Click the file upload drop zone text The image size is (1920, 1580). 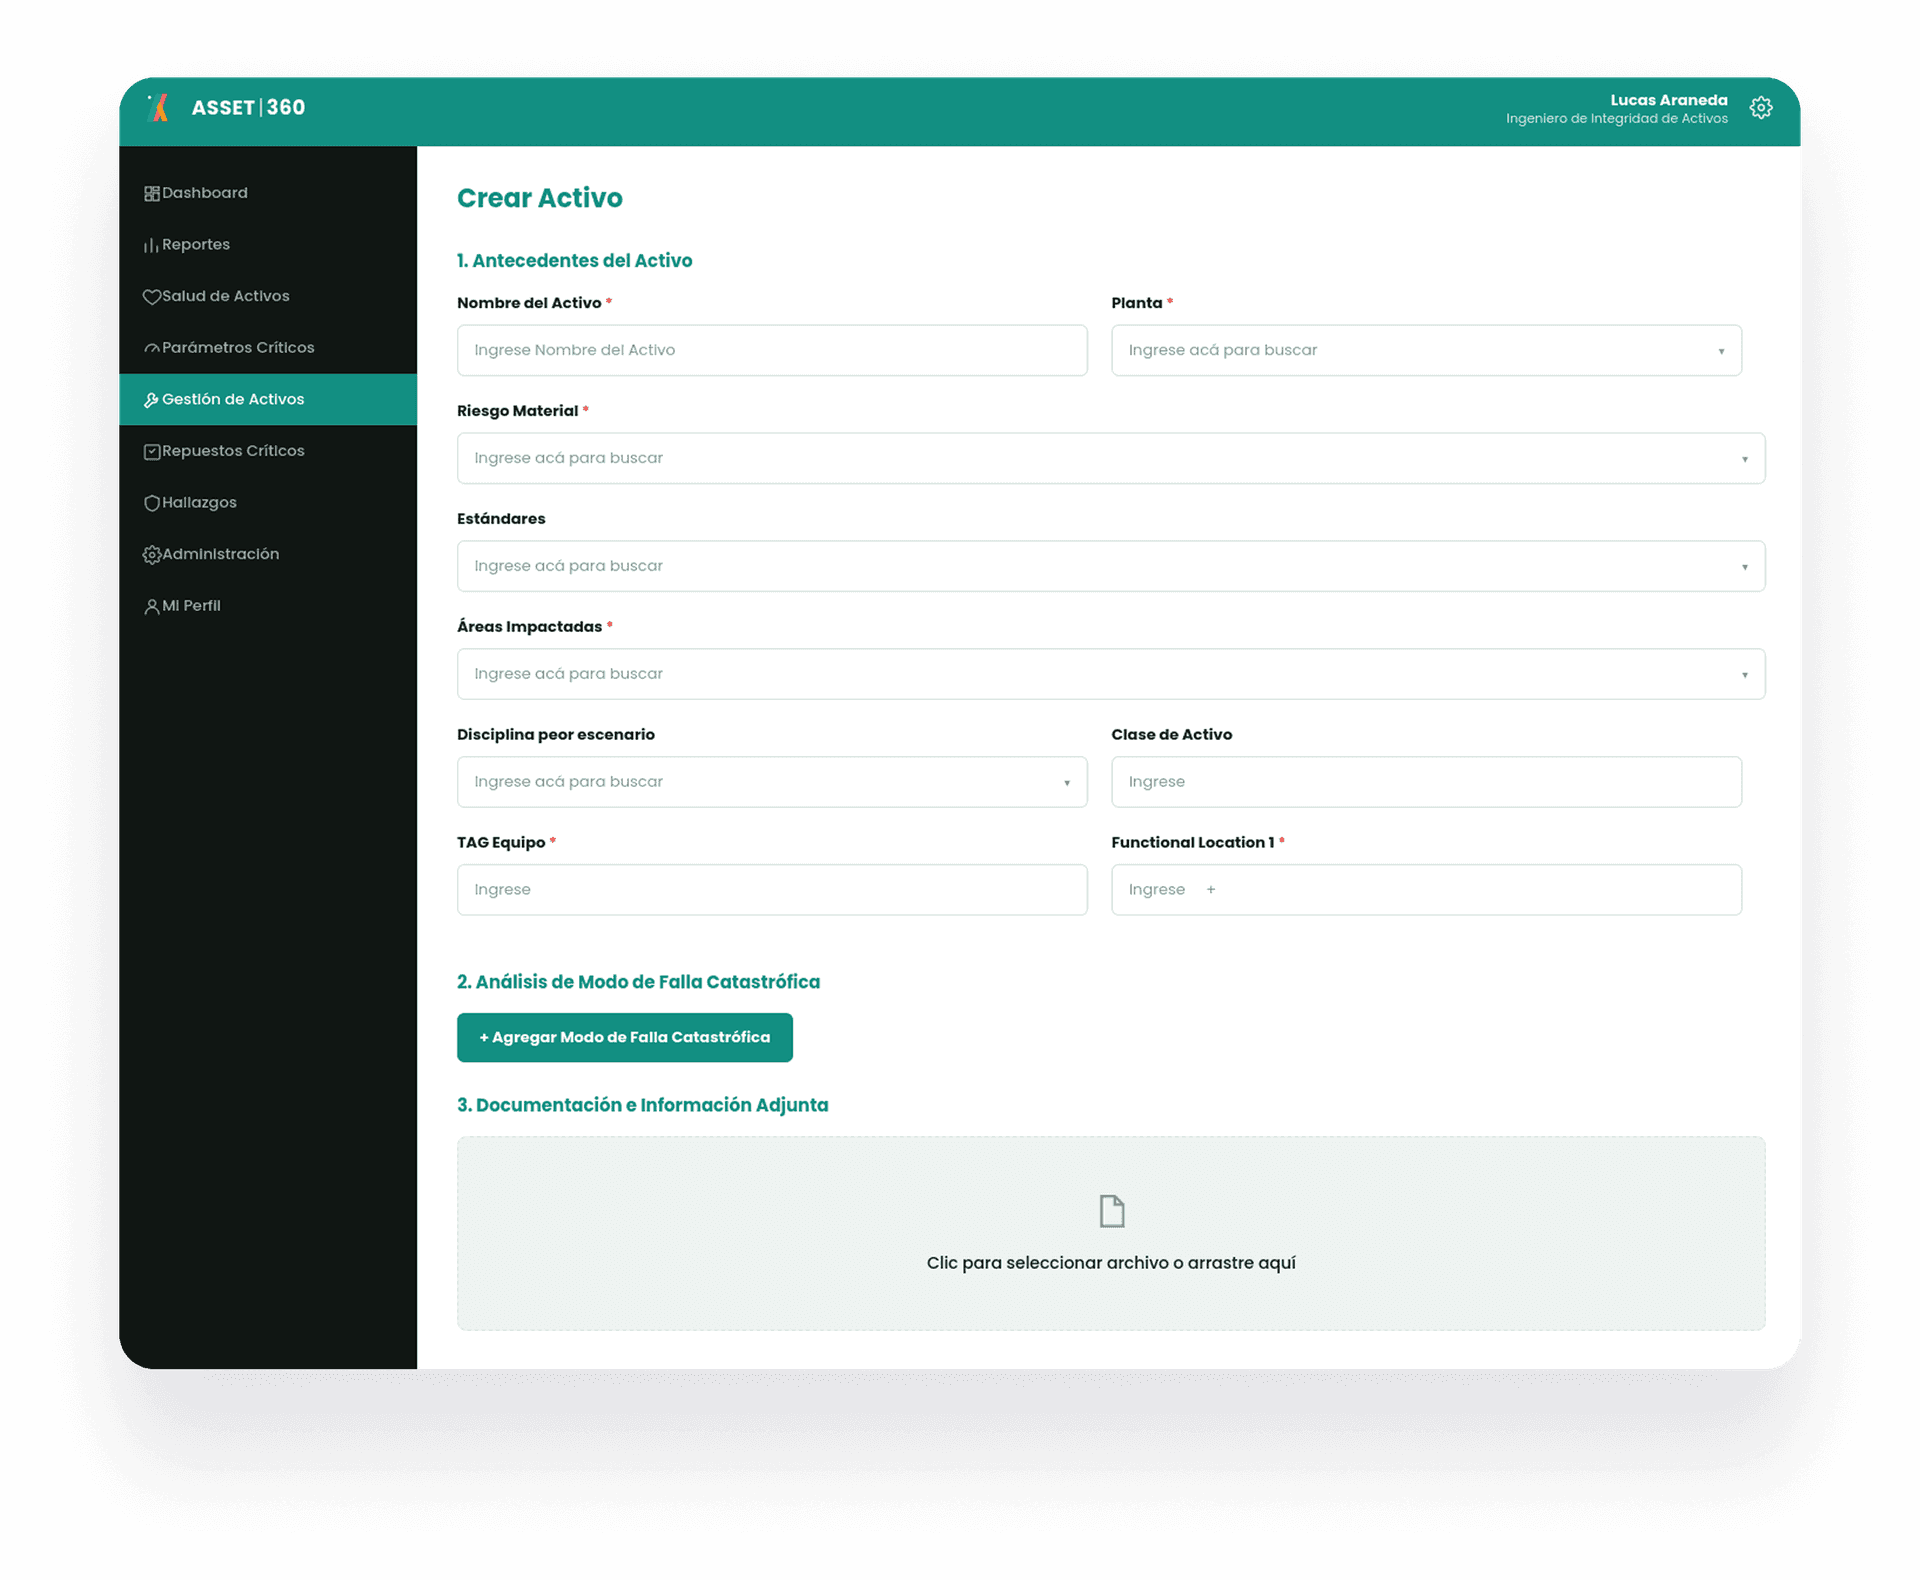point(1111,1263)
